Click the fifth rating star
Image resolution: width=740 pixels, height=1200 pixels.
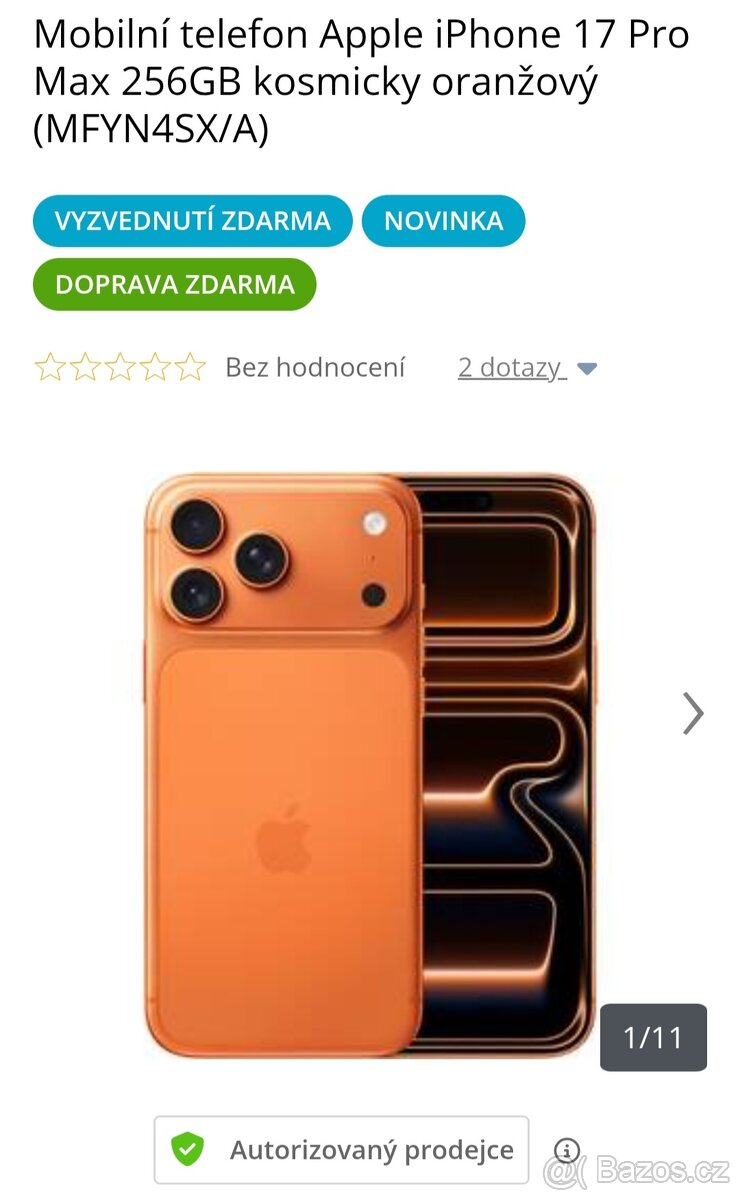tap(190, 367)
